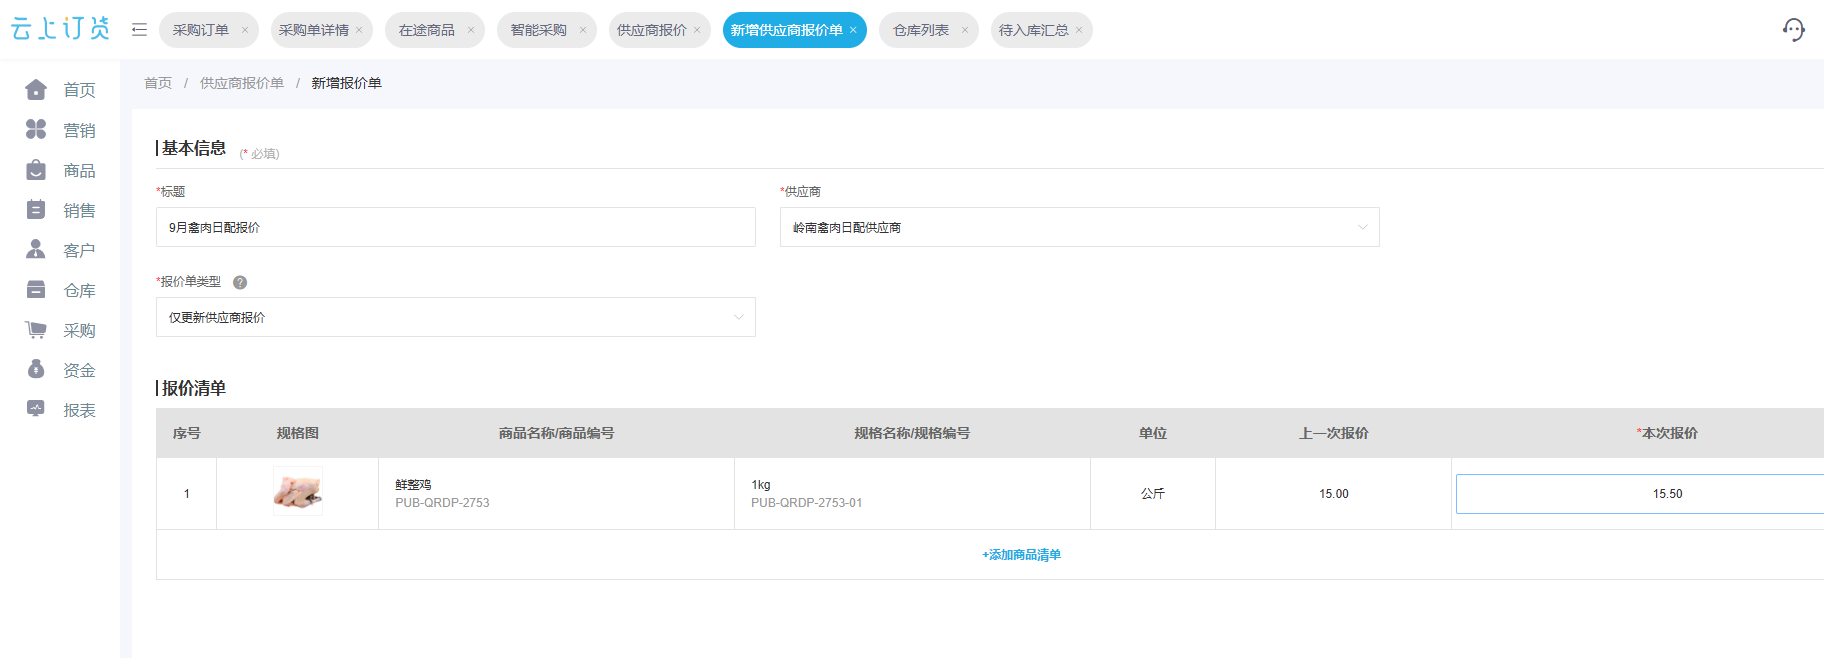Open the 销售 sales sidebar icon
This screenshot has width=1824, height=658.
click(x=36, y=210)
